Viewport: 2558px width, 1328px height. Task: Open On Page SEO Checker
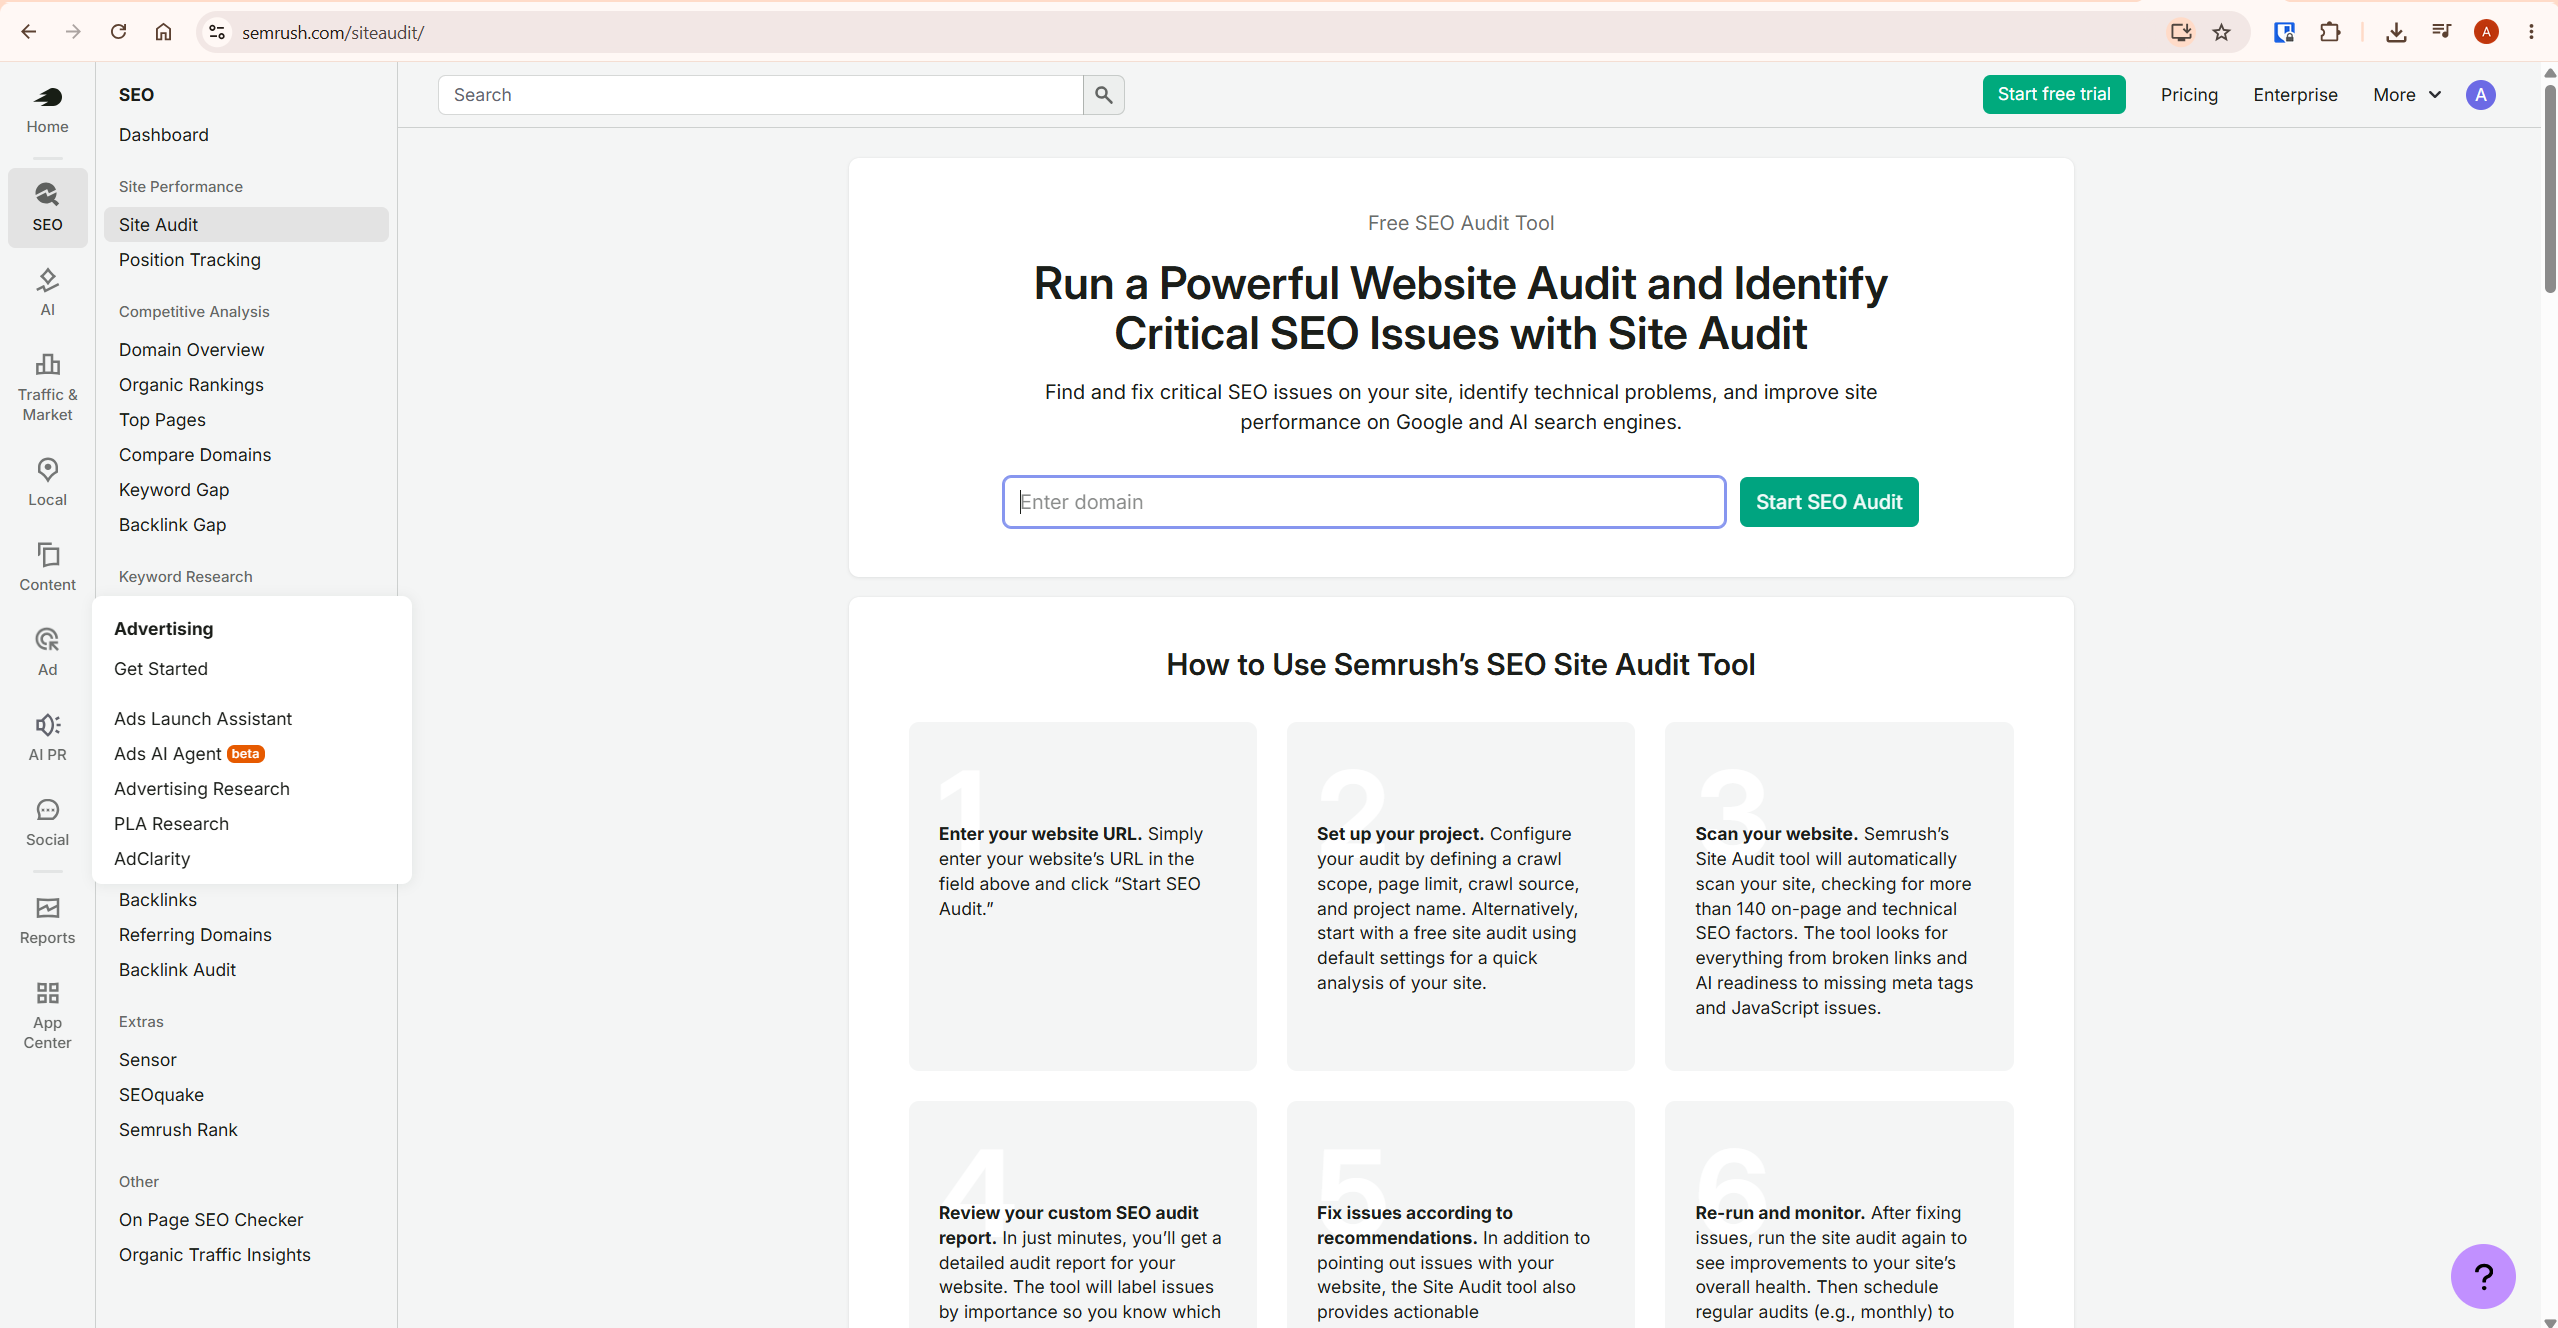pyautogui.click(x=211, y=1220)
